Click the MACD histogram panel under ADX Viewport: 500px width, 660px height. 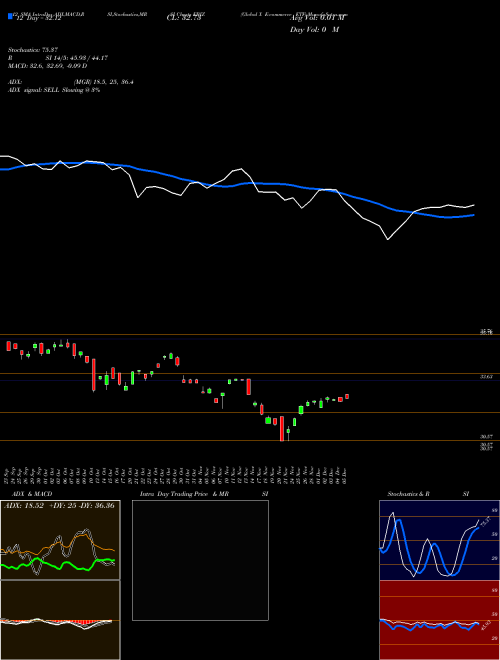[x=60, y=620]
